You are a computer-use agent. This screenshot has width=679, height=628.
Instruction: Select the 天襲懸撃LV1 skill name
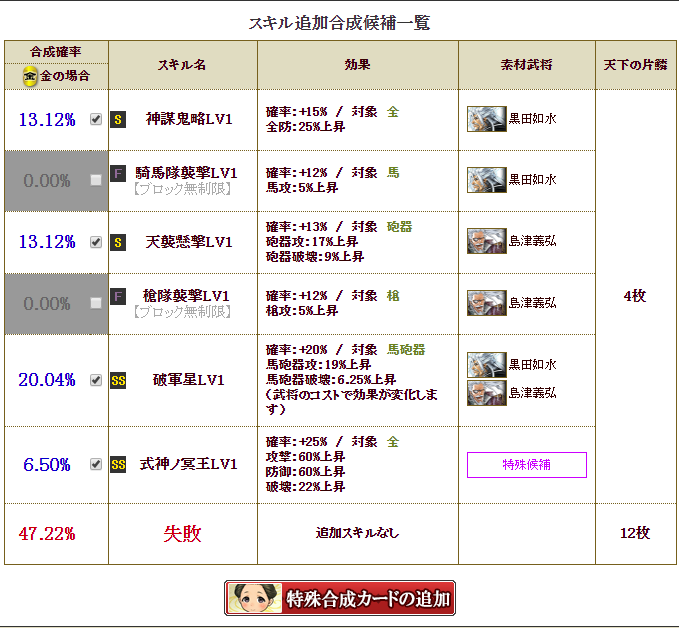pos(189,242)
